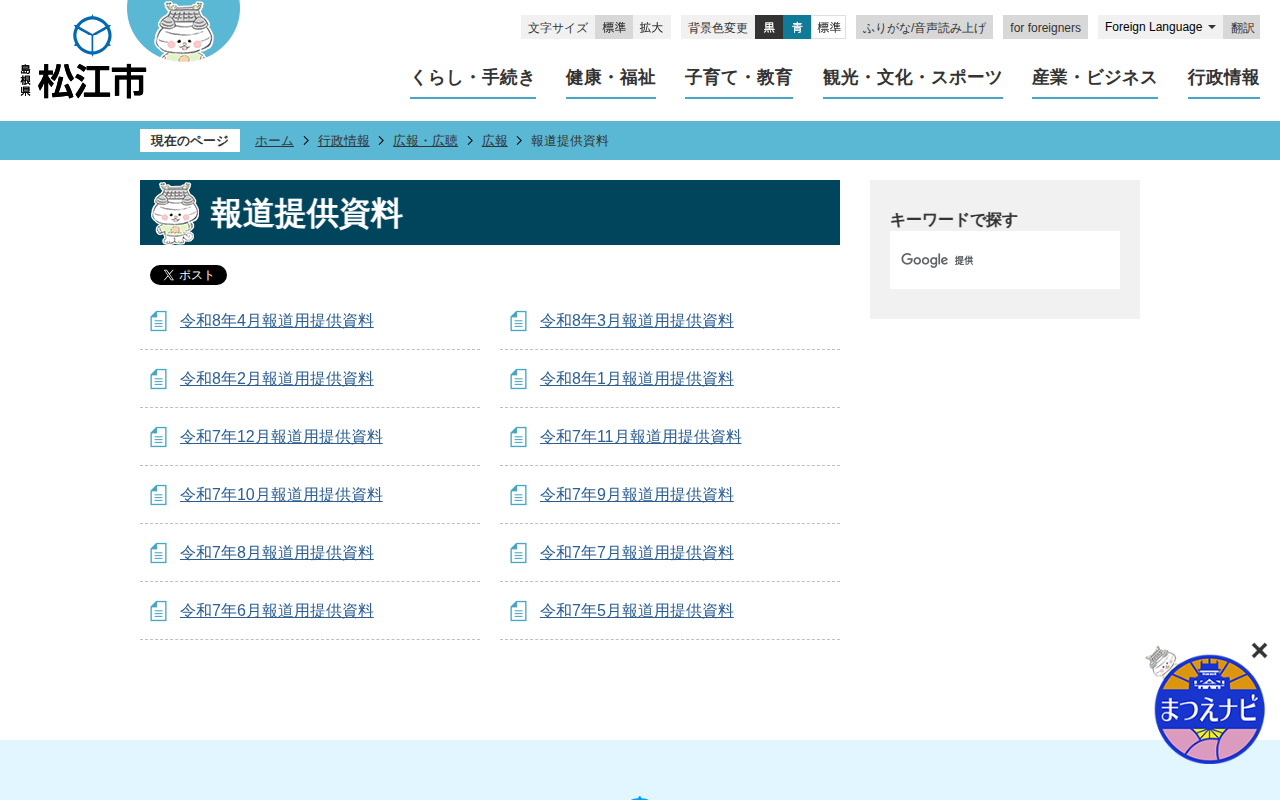Image resolution: width=1280 pixels, height=800 pixels.
Task: Click the for foreigners button
Action: point(1045,27)
